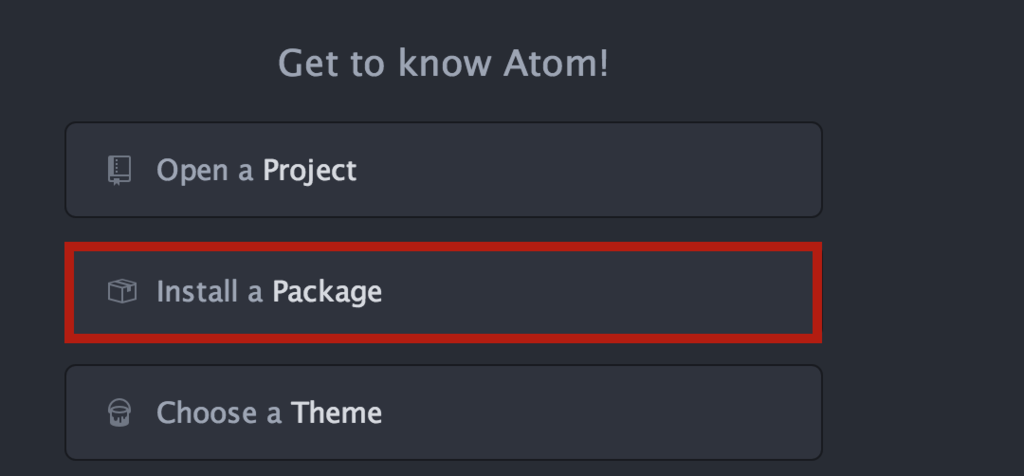Select the bold word Theme
Screen dimensions: 1024x476
336,413
